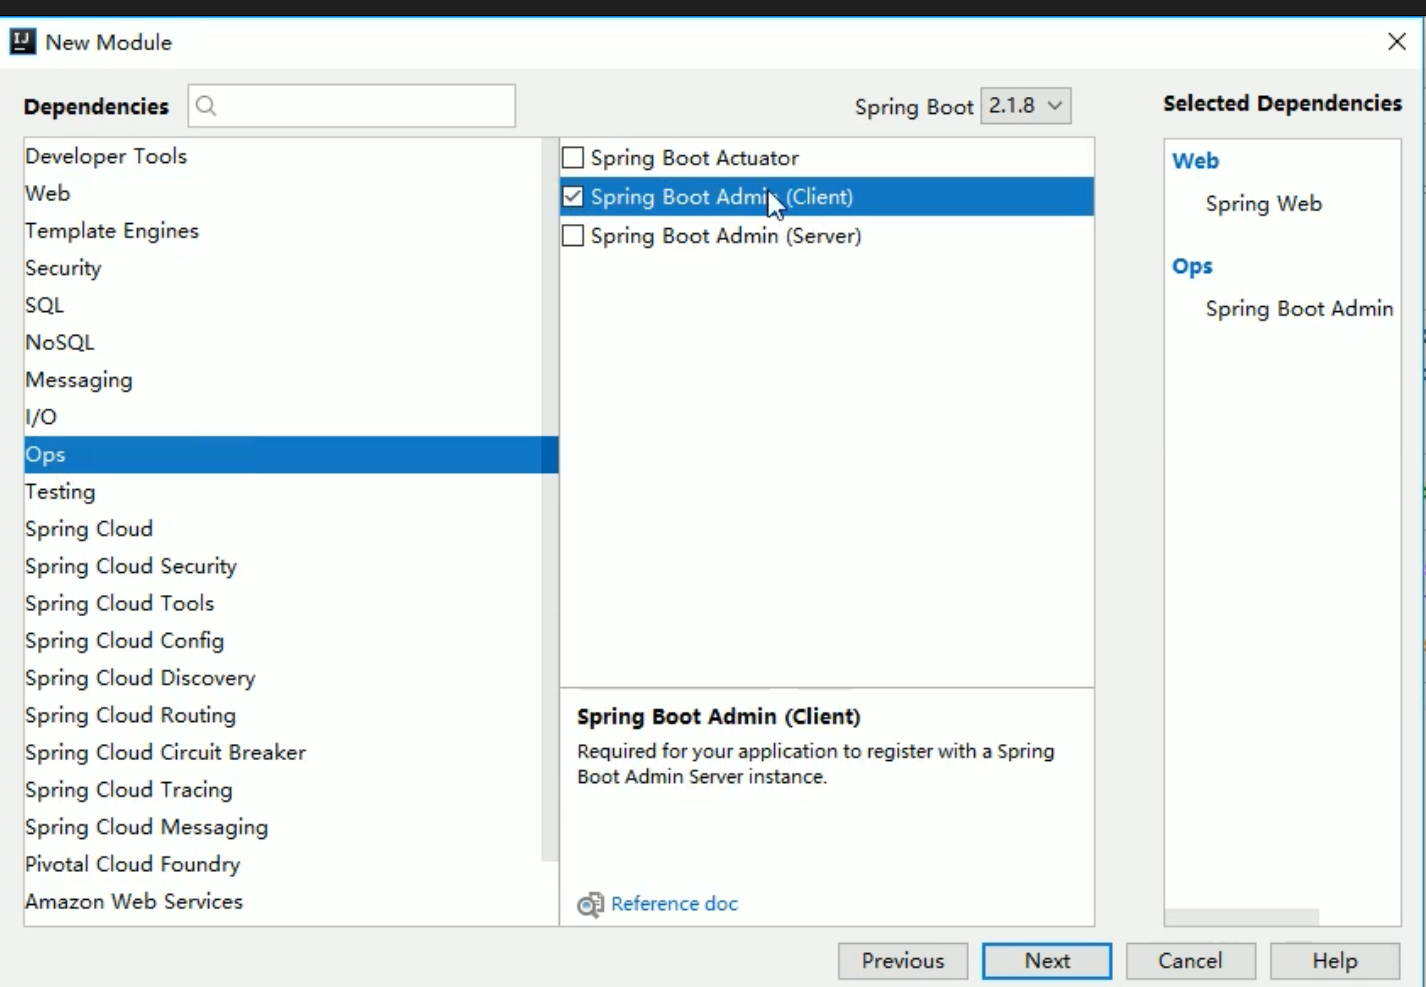This screenshot has width=1426, height=987.
Task: Click the IntelliJ logo icon in title bar
Action: coord(22,42)
